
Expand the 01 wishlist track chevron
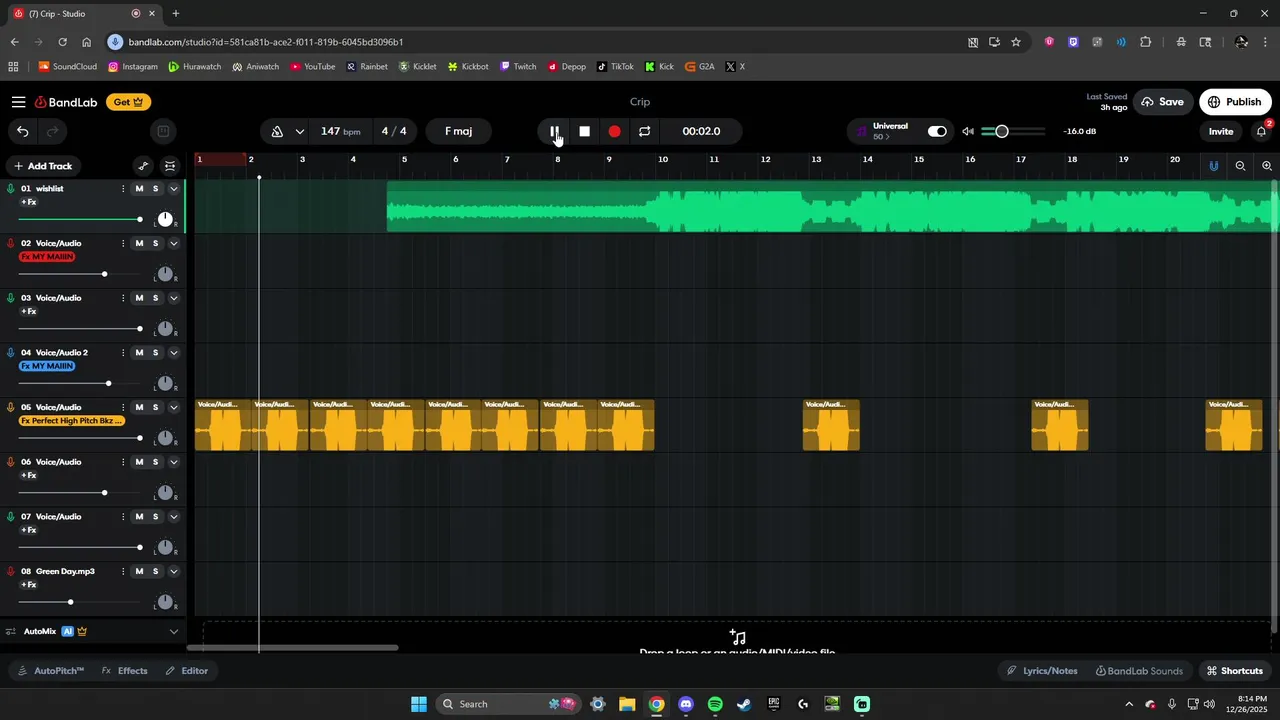tap(173, 189)
